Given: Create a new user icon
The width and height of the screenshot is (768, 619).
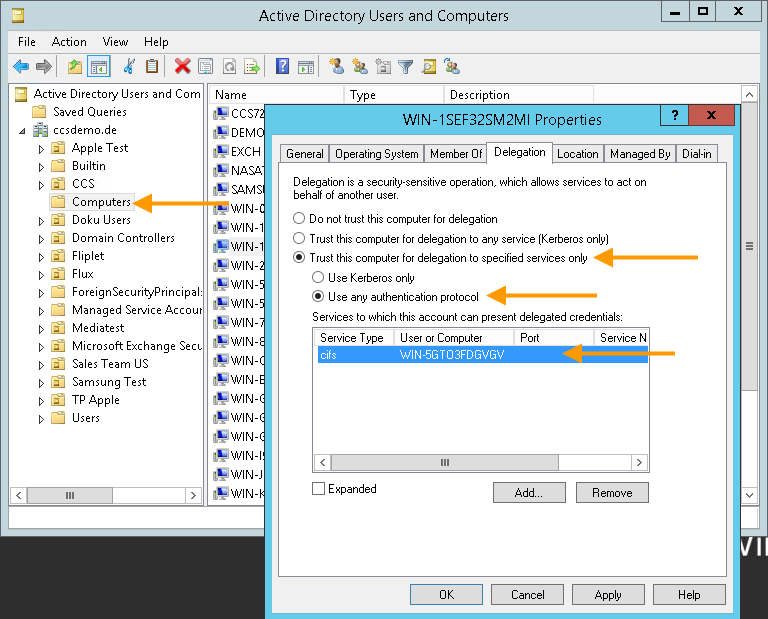Looking at the screenshot, I should tap(336, 66).
